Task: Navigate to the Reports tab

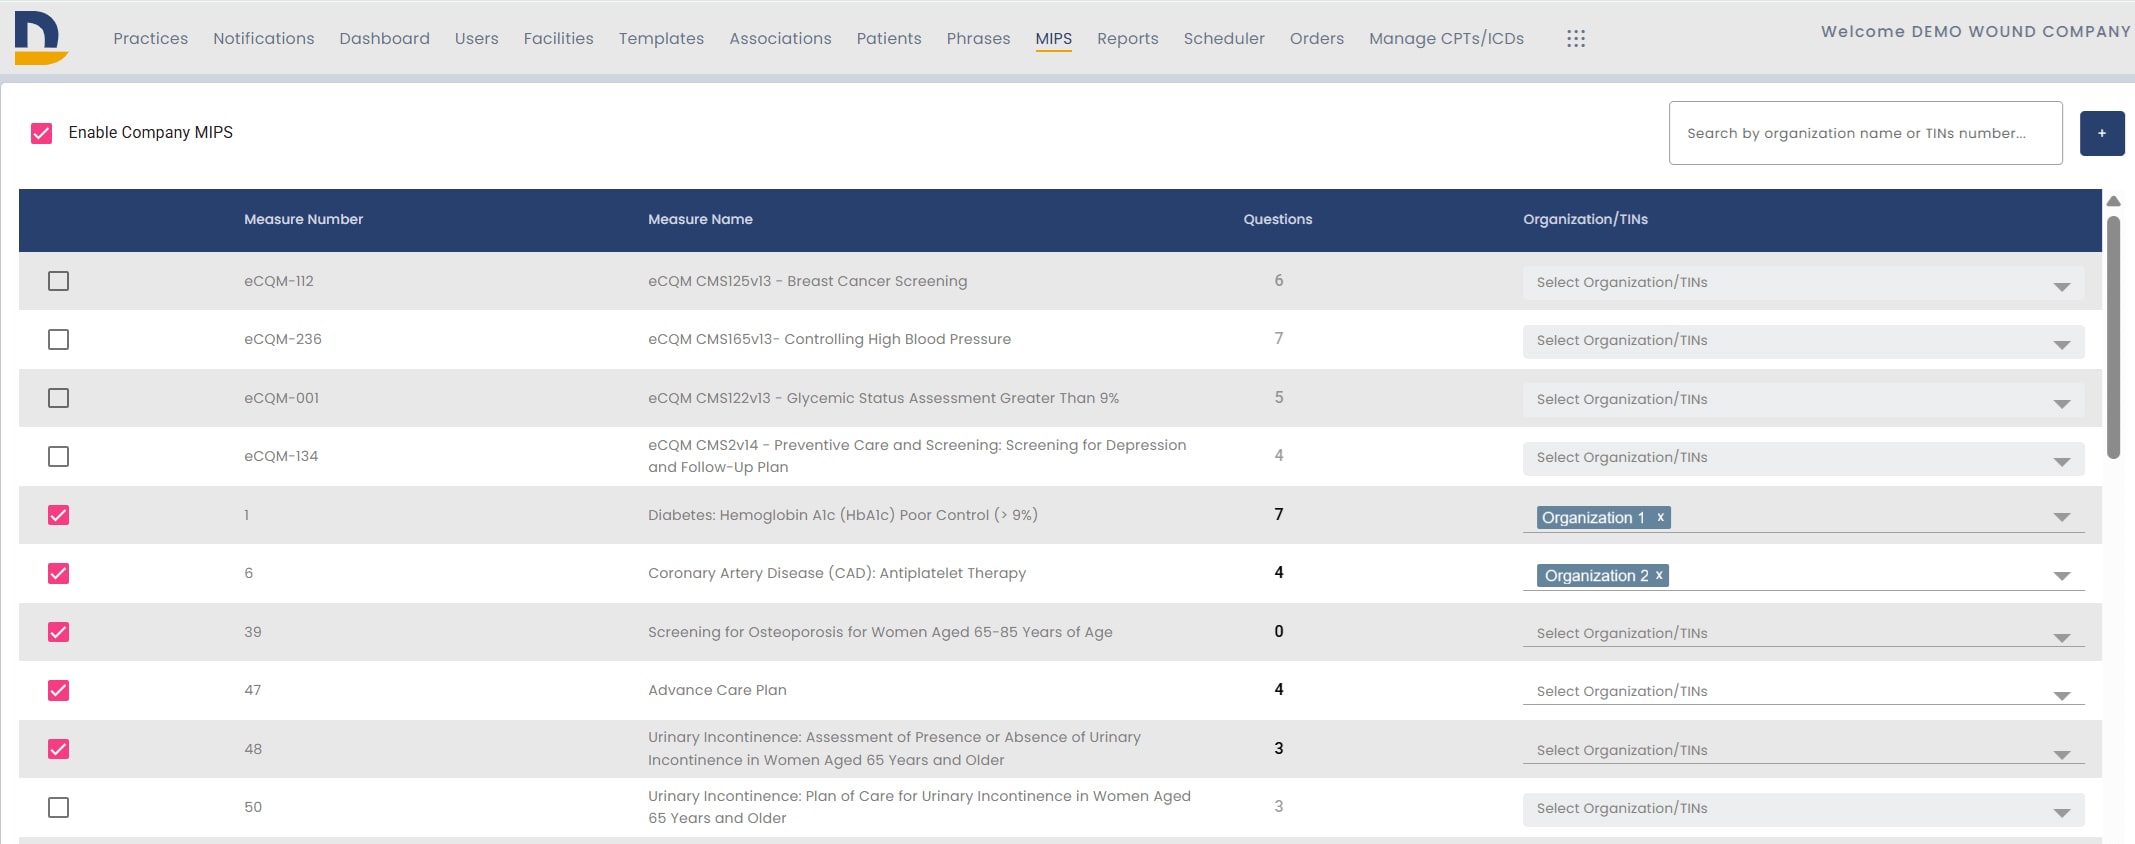Action: (x=1127, y=38)
